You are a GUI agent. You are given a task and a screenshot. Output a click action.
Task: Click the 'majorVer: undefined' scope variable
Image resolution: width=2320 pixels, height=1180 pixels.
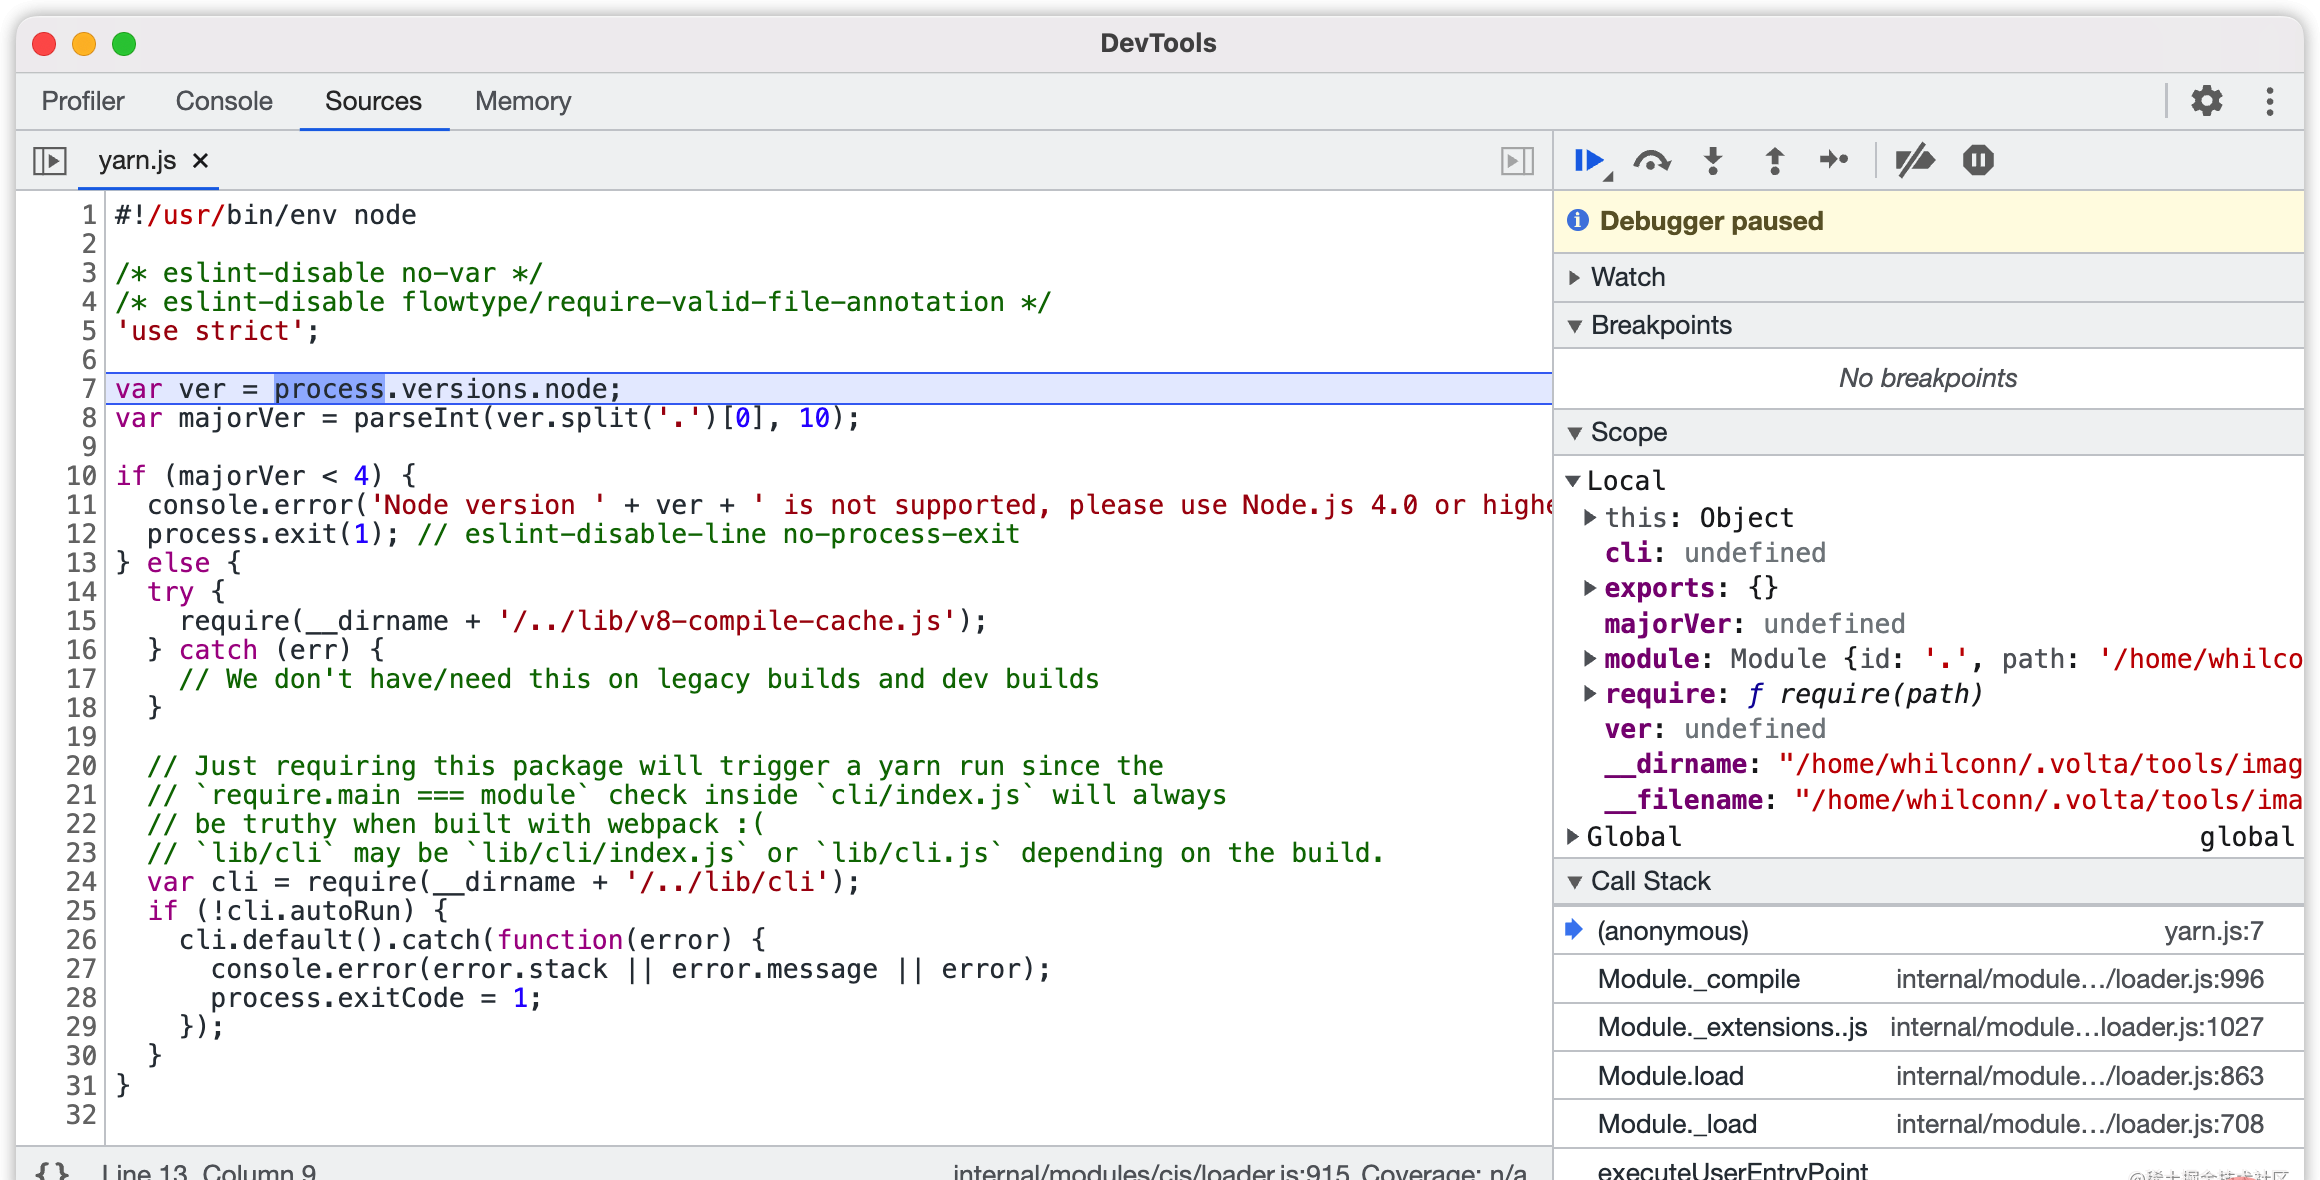pos(1755,624)
